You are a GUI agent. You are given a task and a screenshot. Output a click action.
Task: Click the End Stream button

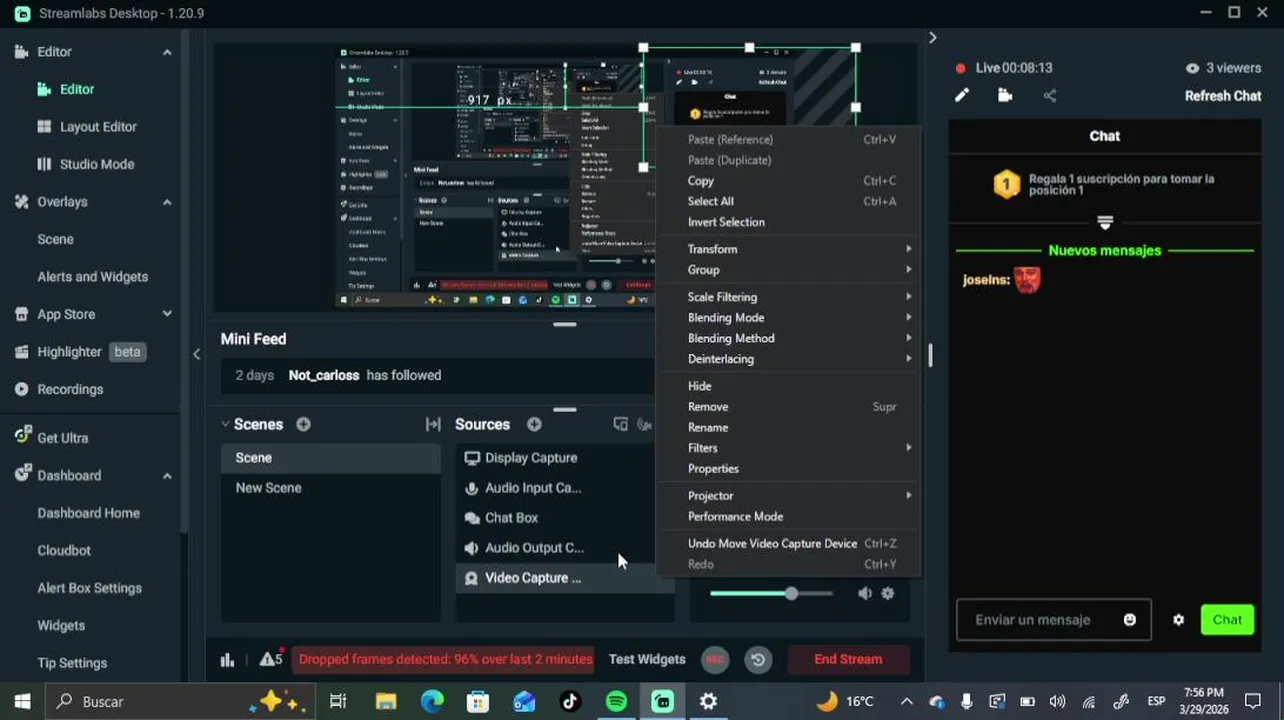pyautogui.click(x=848, y=659)
